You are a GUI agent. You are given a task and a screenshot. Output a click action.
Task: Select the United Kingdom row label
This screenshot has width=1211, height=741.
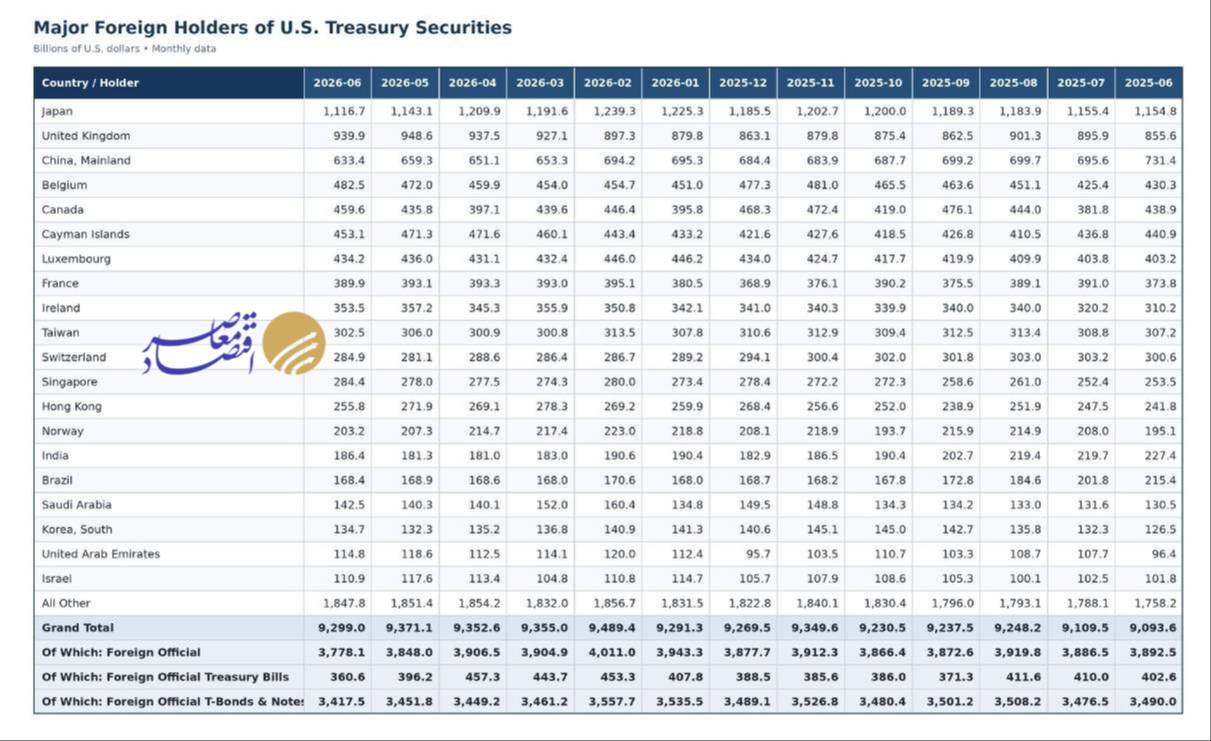point(86,136)
